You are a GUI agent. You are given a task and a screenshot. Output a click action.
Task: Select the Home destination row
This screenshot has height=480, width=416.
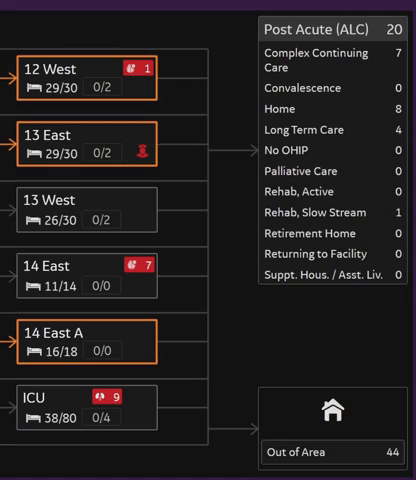tap(333, 109)
